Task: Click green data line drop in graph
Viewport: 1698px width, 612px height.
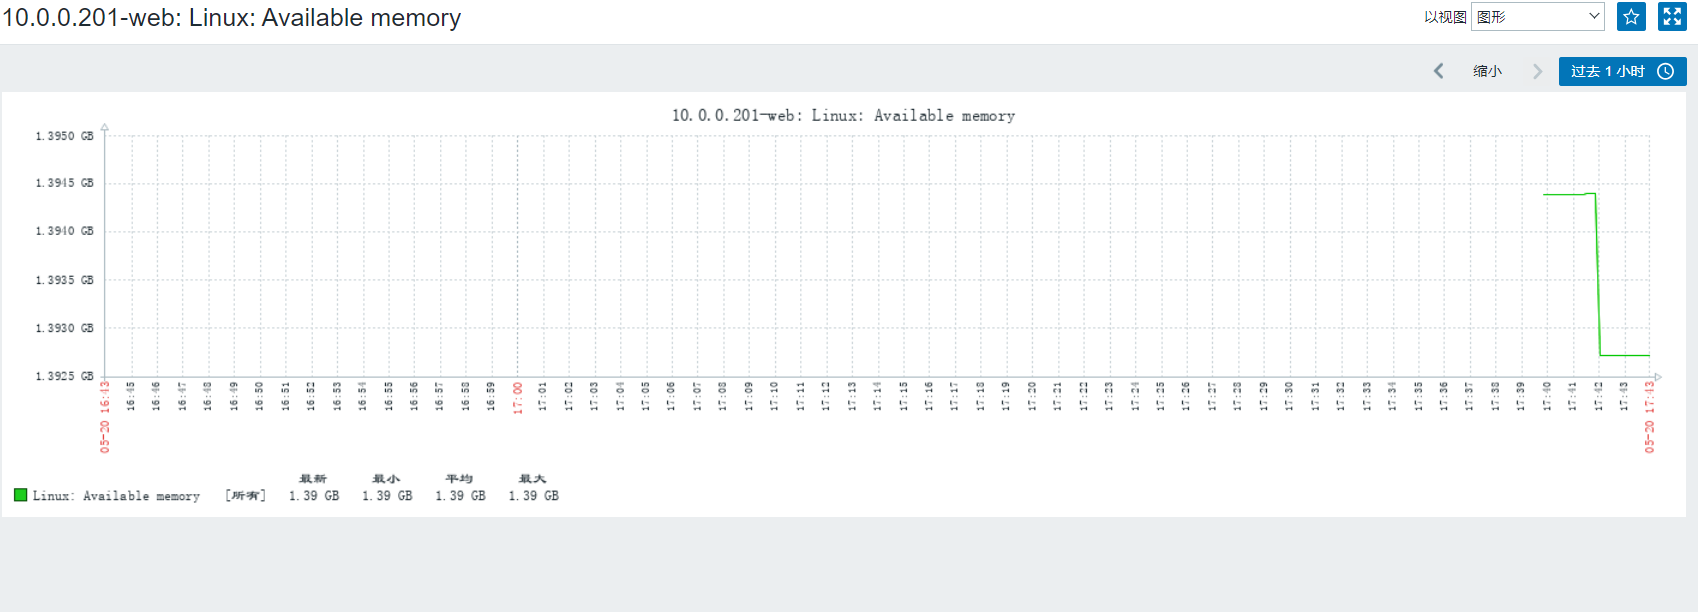Action: (1598, 275)
